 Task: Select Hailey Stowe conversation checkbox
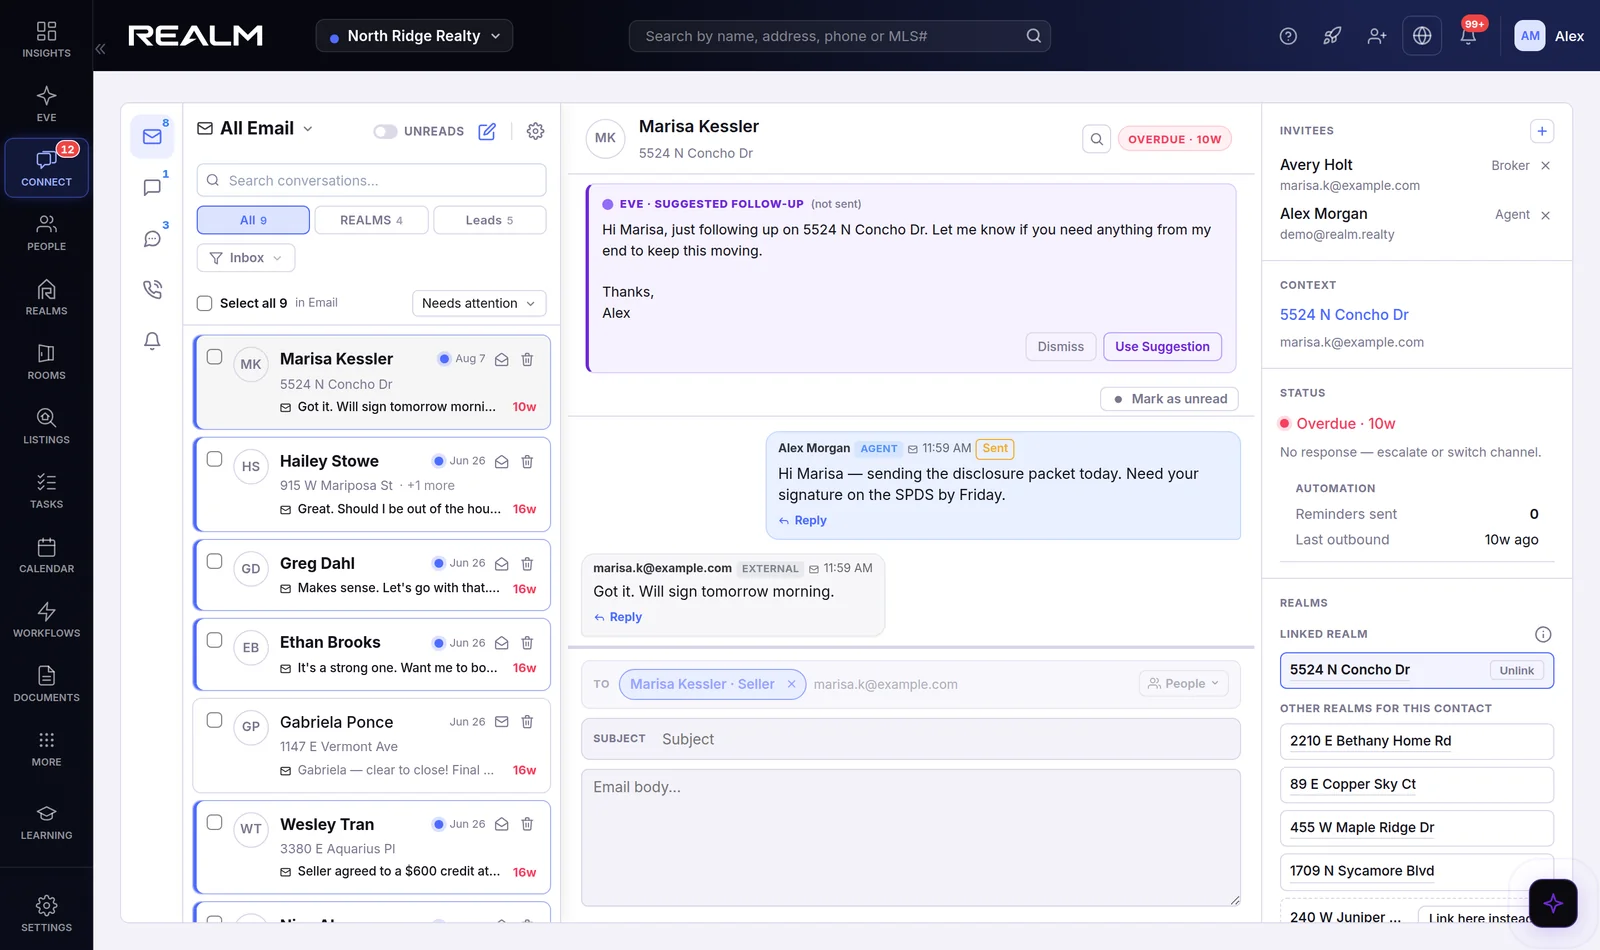(214, 459)
